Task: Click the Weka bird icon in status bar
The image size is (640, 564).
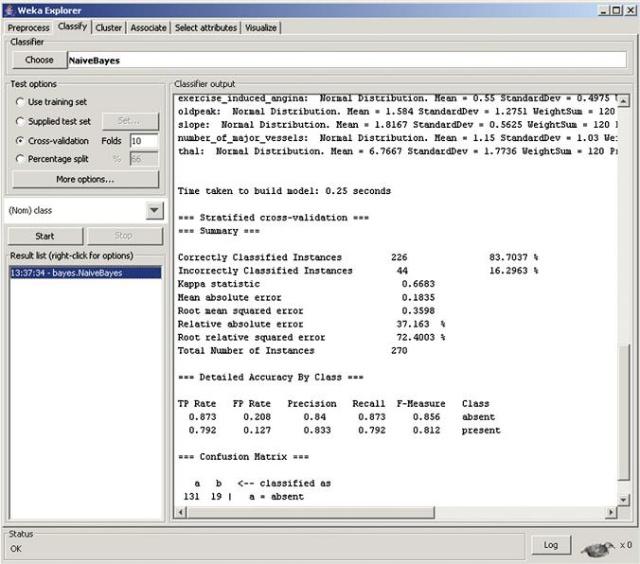Action: coord(598,548)
